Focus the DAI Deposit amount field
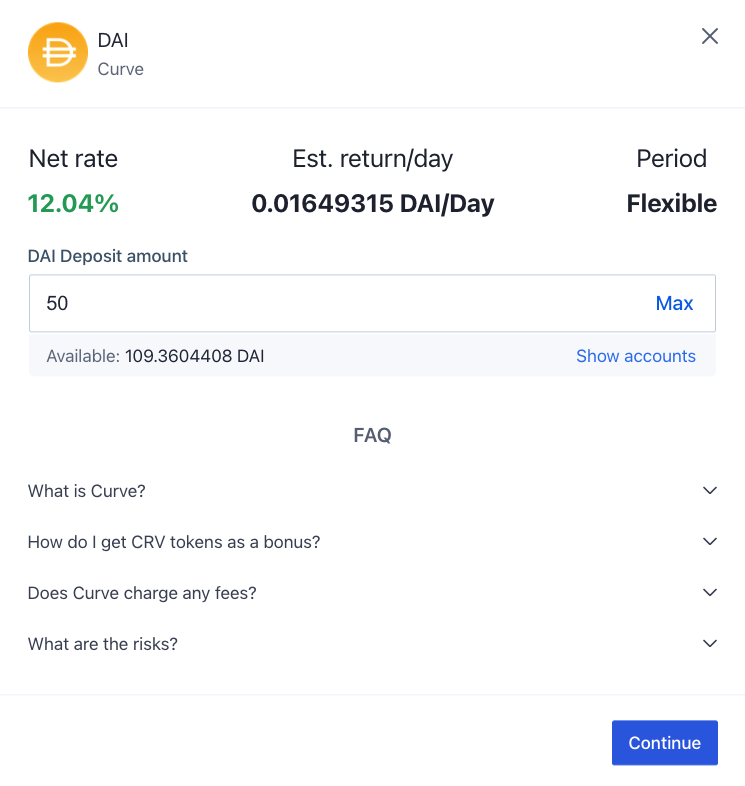 click(372, 303)
